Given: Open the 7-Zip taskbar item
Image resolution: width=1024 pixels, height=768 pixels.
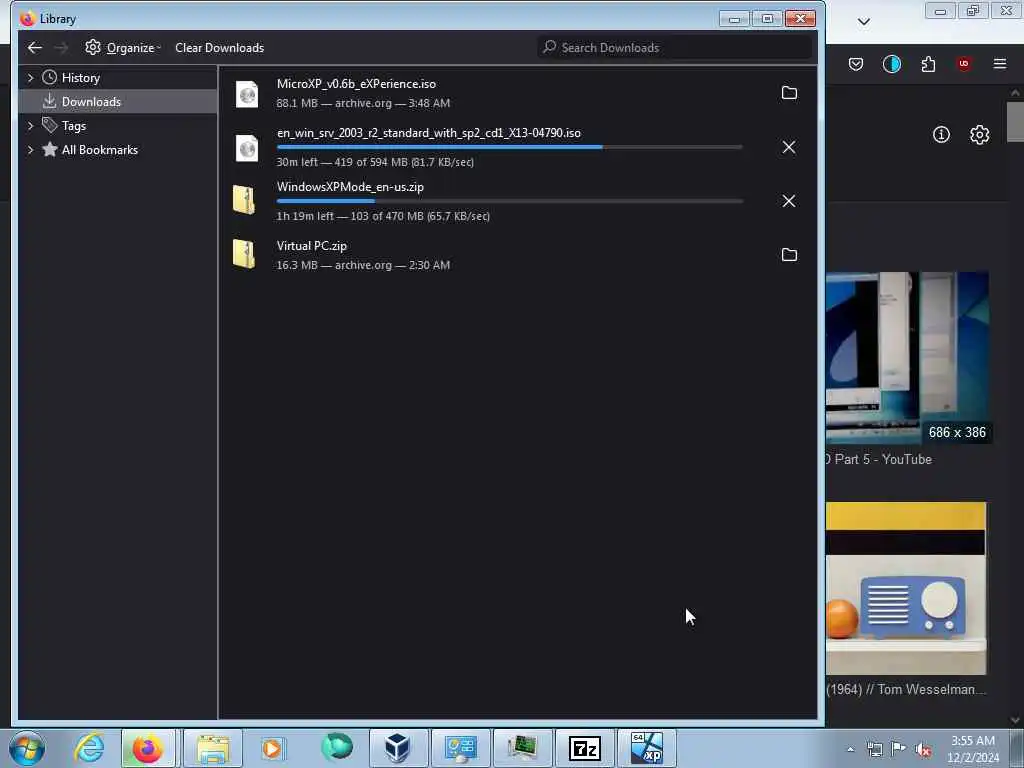Looking at the screenshot, I should pos(584,748).
